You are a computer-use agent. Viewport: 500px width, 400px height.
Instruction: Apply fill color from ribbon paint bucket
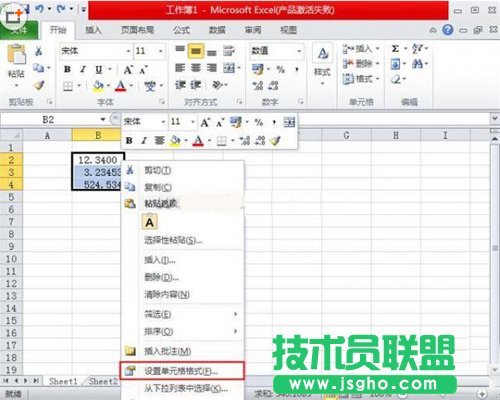point(98,86)
